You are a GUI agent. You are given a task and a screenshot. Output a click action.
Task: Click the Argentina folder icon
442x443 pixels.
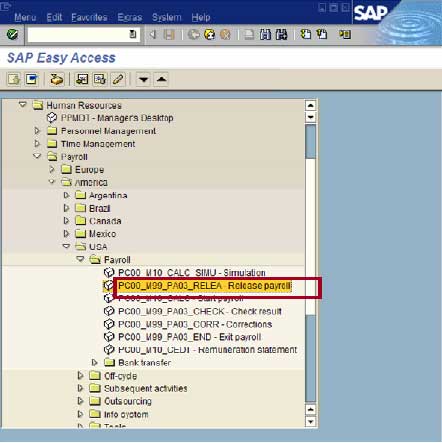point(80,195)
